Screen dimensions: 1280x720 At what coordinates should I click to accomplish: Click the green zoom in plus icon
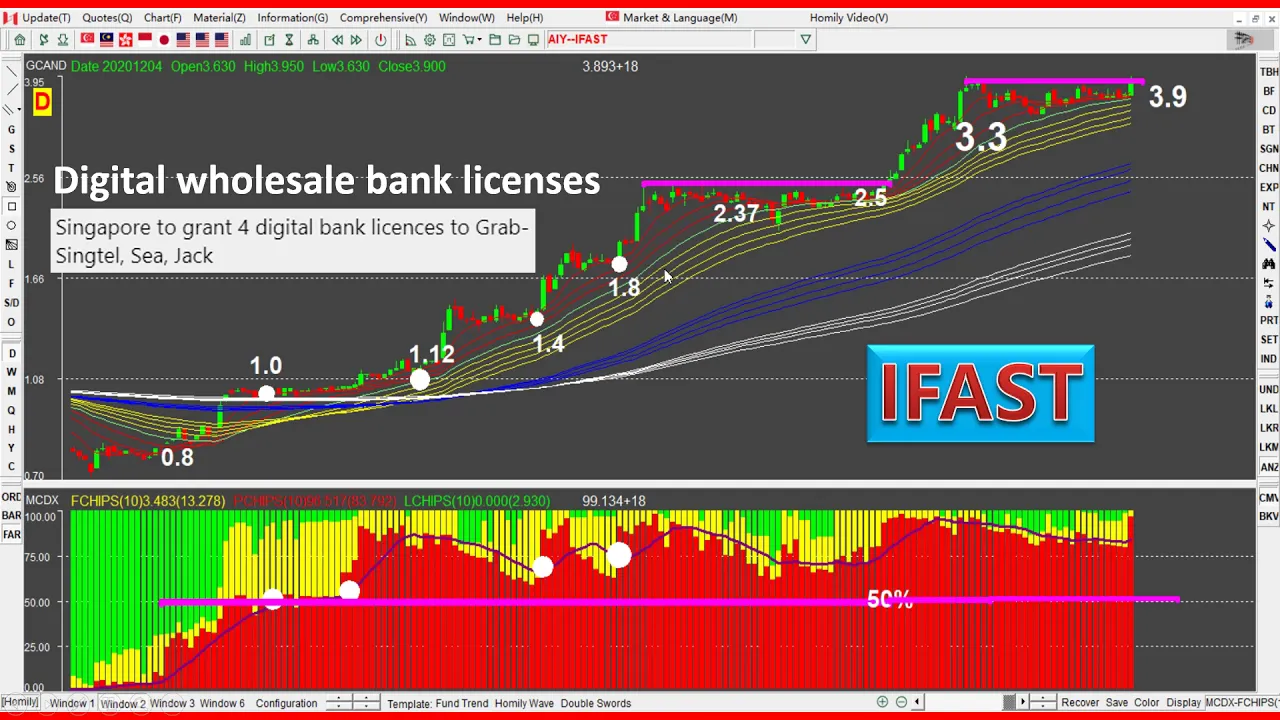[883, 702]
